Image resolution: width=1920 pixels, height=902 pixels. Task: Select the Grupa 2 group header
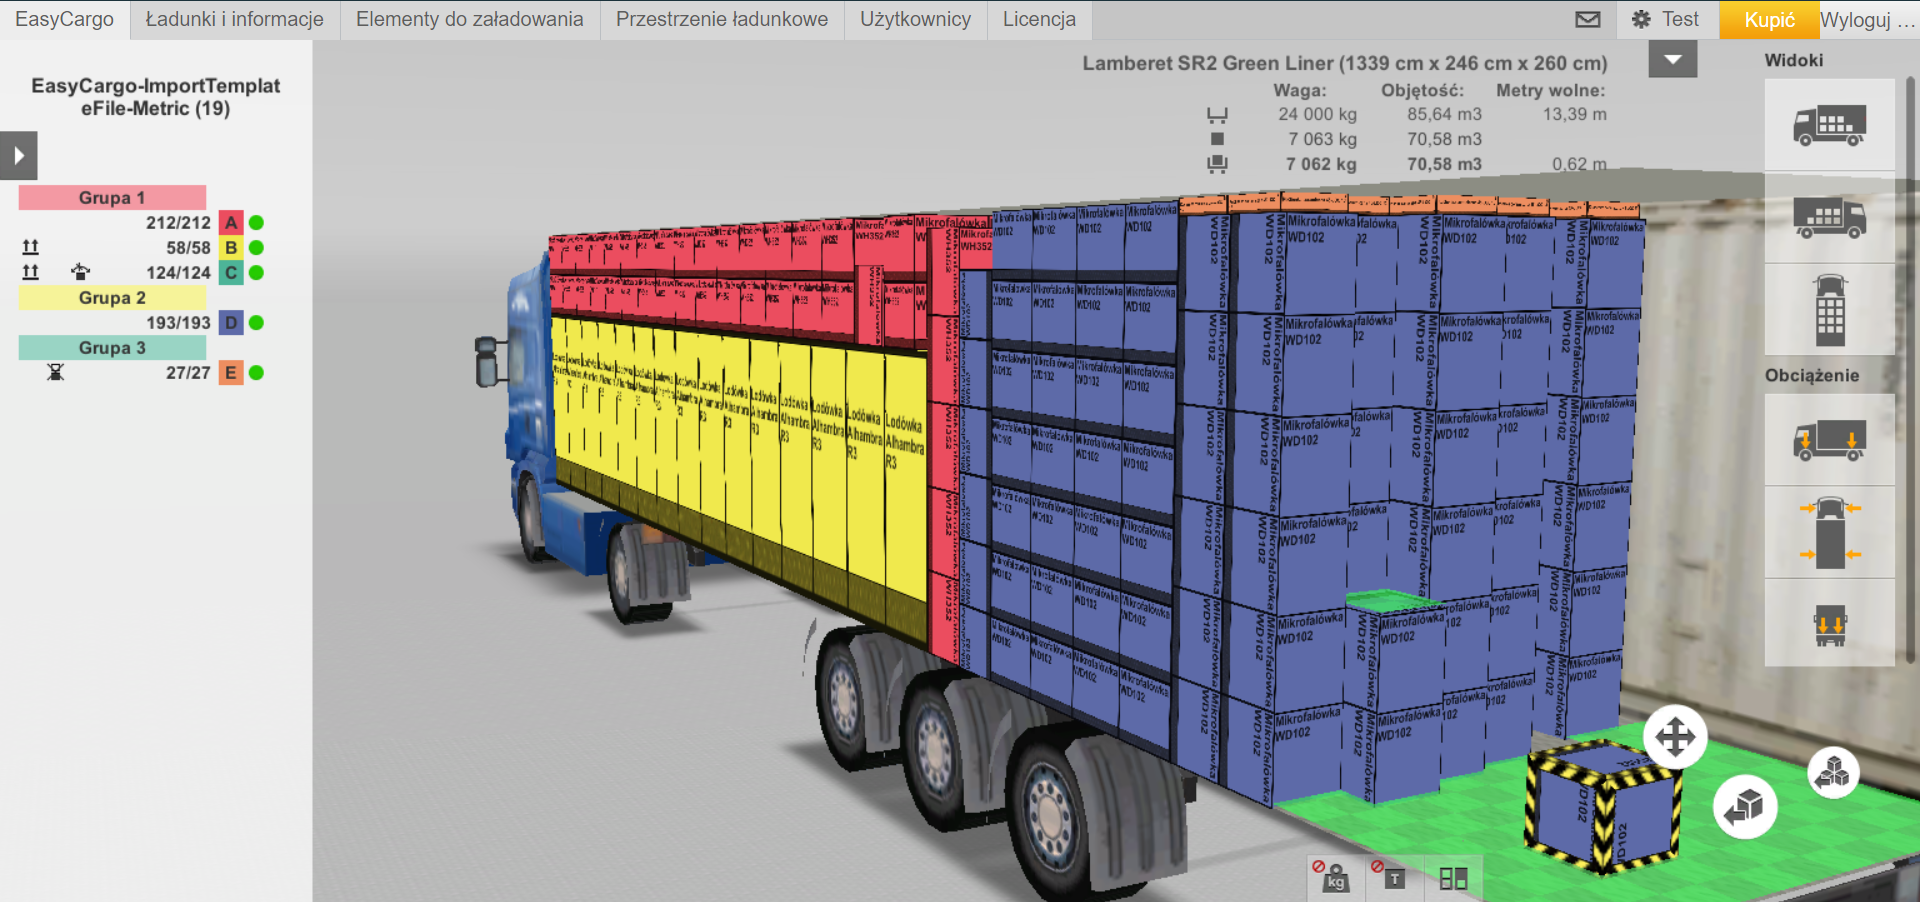(x=112, y=298)
